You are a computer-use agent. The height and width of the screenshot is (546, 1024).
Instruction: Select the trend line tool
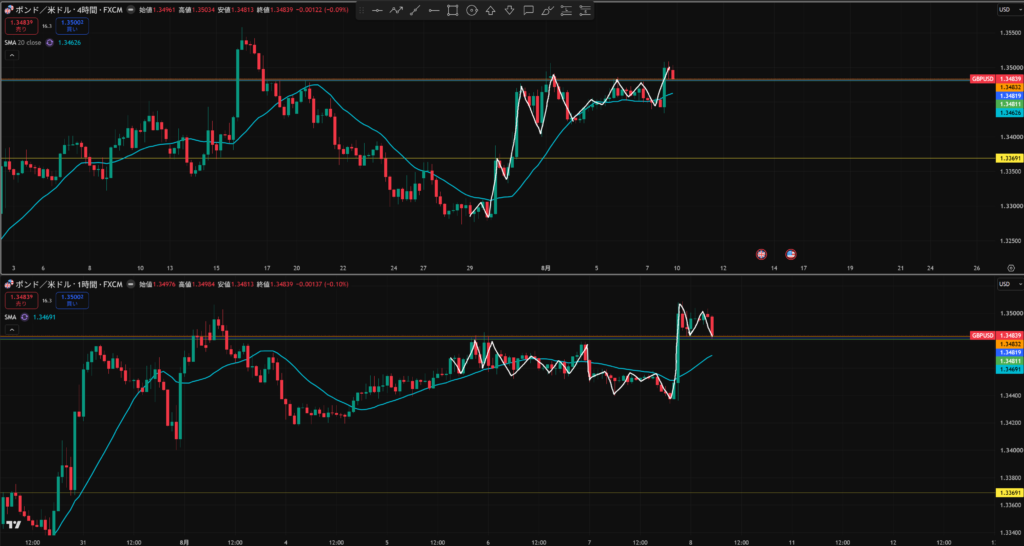pos(415,10)
